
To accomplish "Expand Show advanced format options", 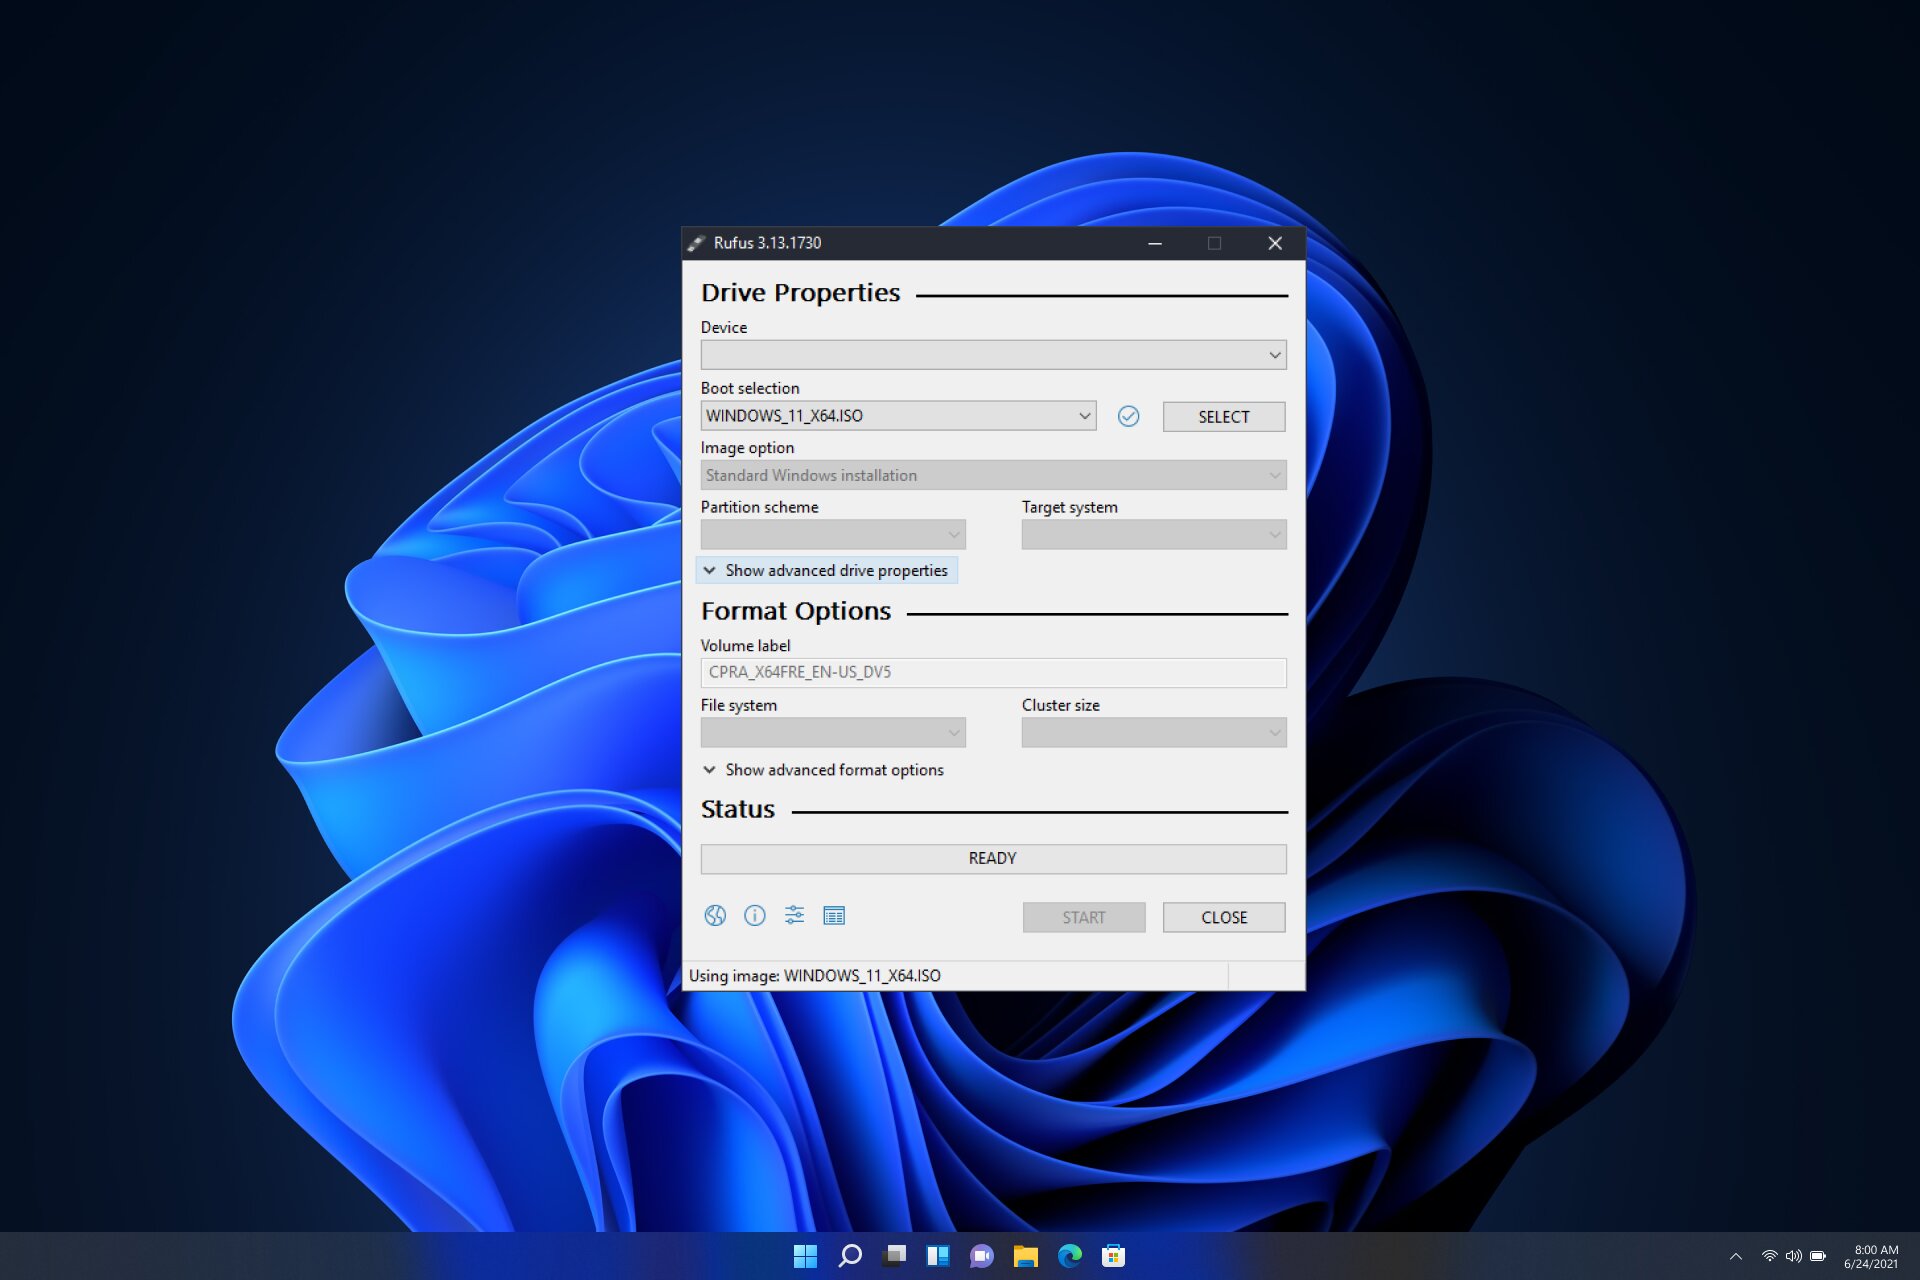I will click(824, 770).
